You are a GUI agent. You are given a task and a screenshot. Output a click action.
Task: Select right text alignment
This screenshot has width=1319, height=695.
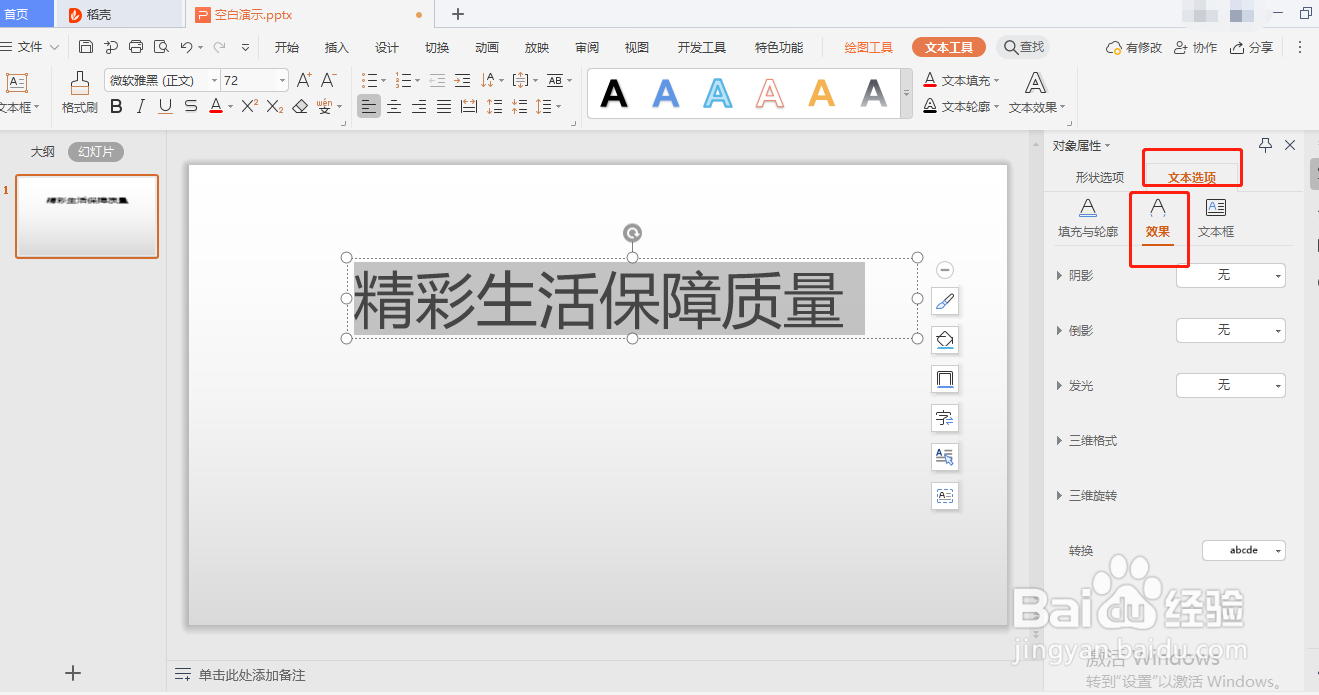click(x=419, y=107)
